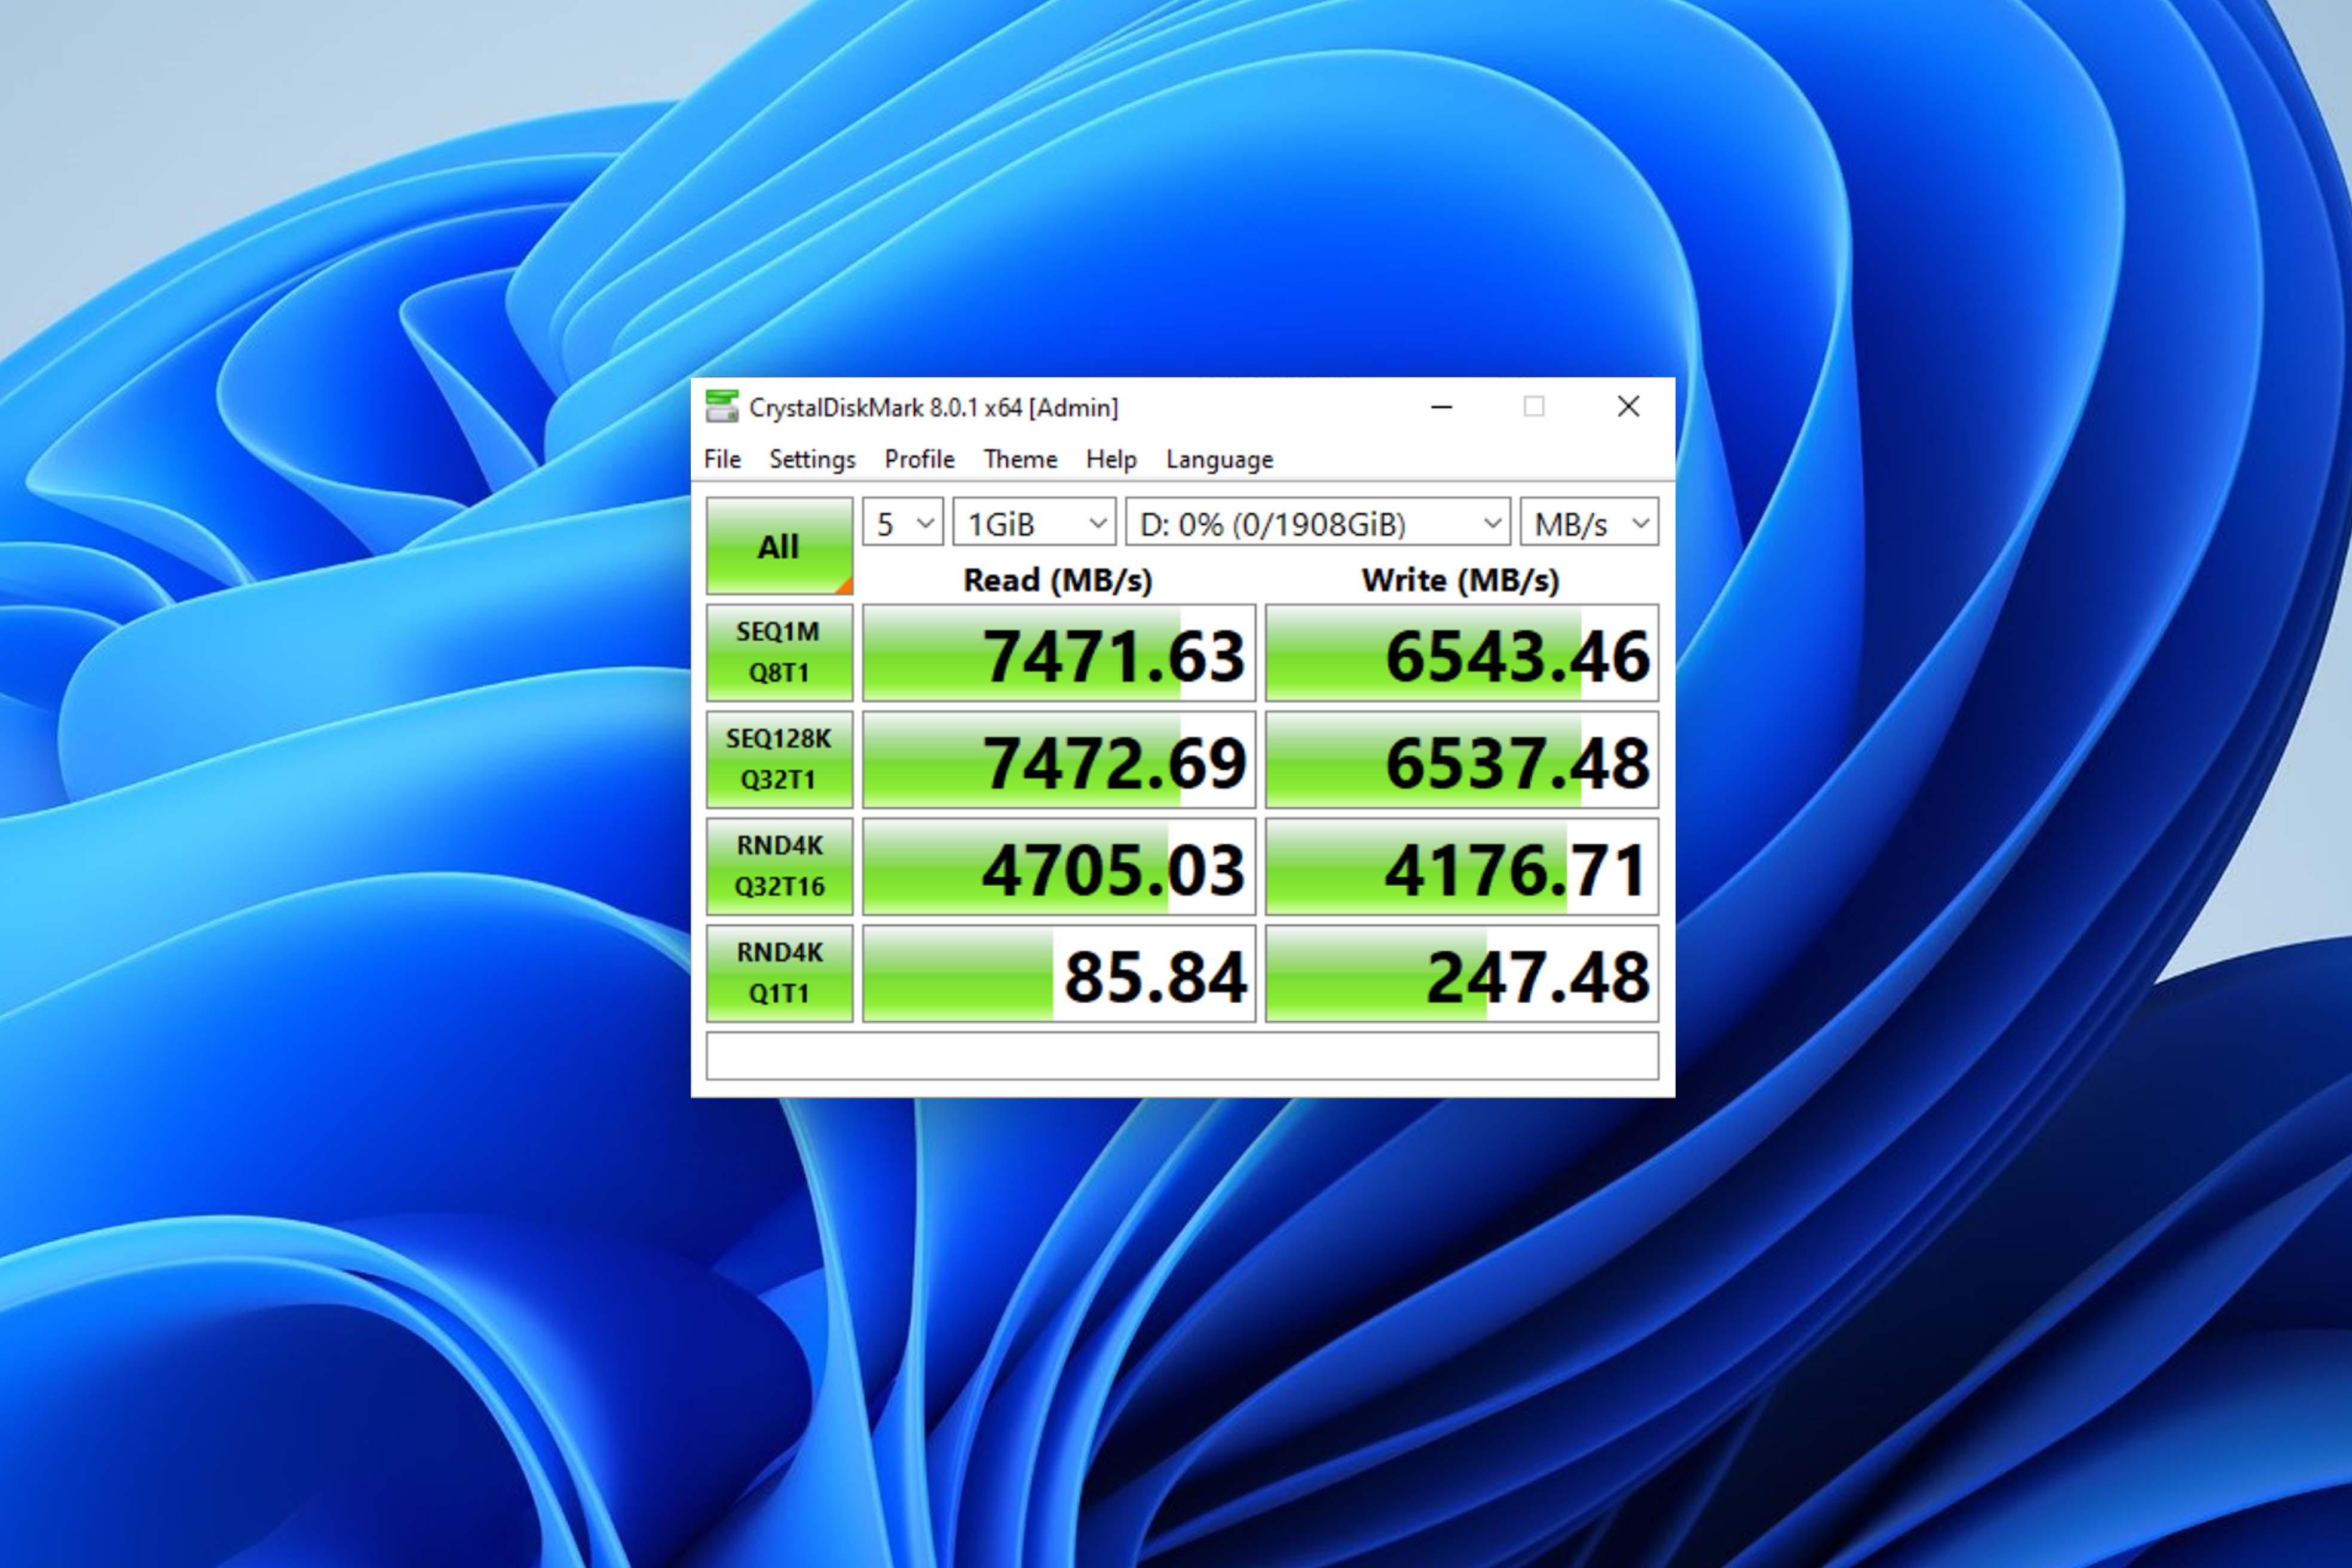
Task: Open the Profile menu
Action: coord(919,459)
